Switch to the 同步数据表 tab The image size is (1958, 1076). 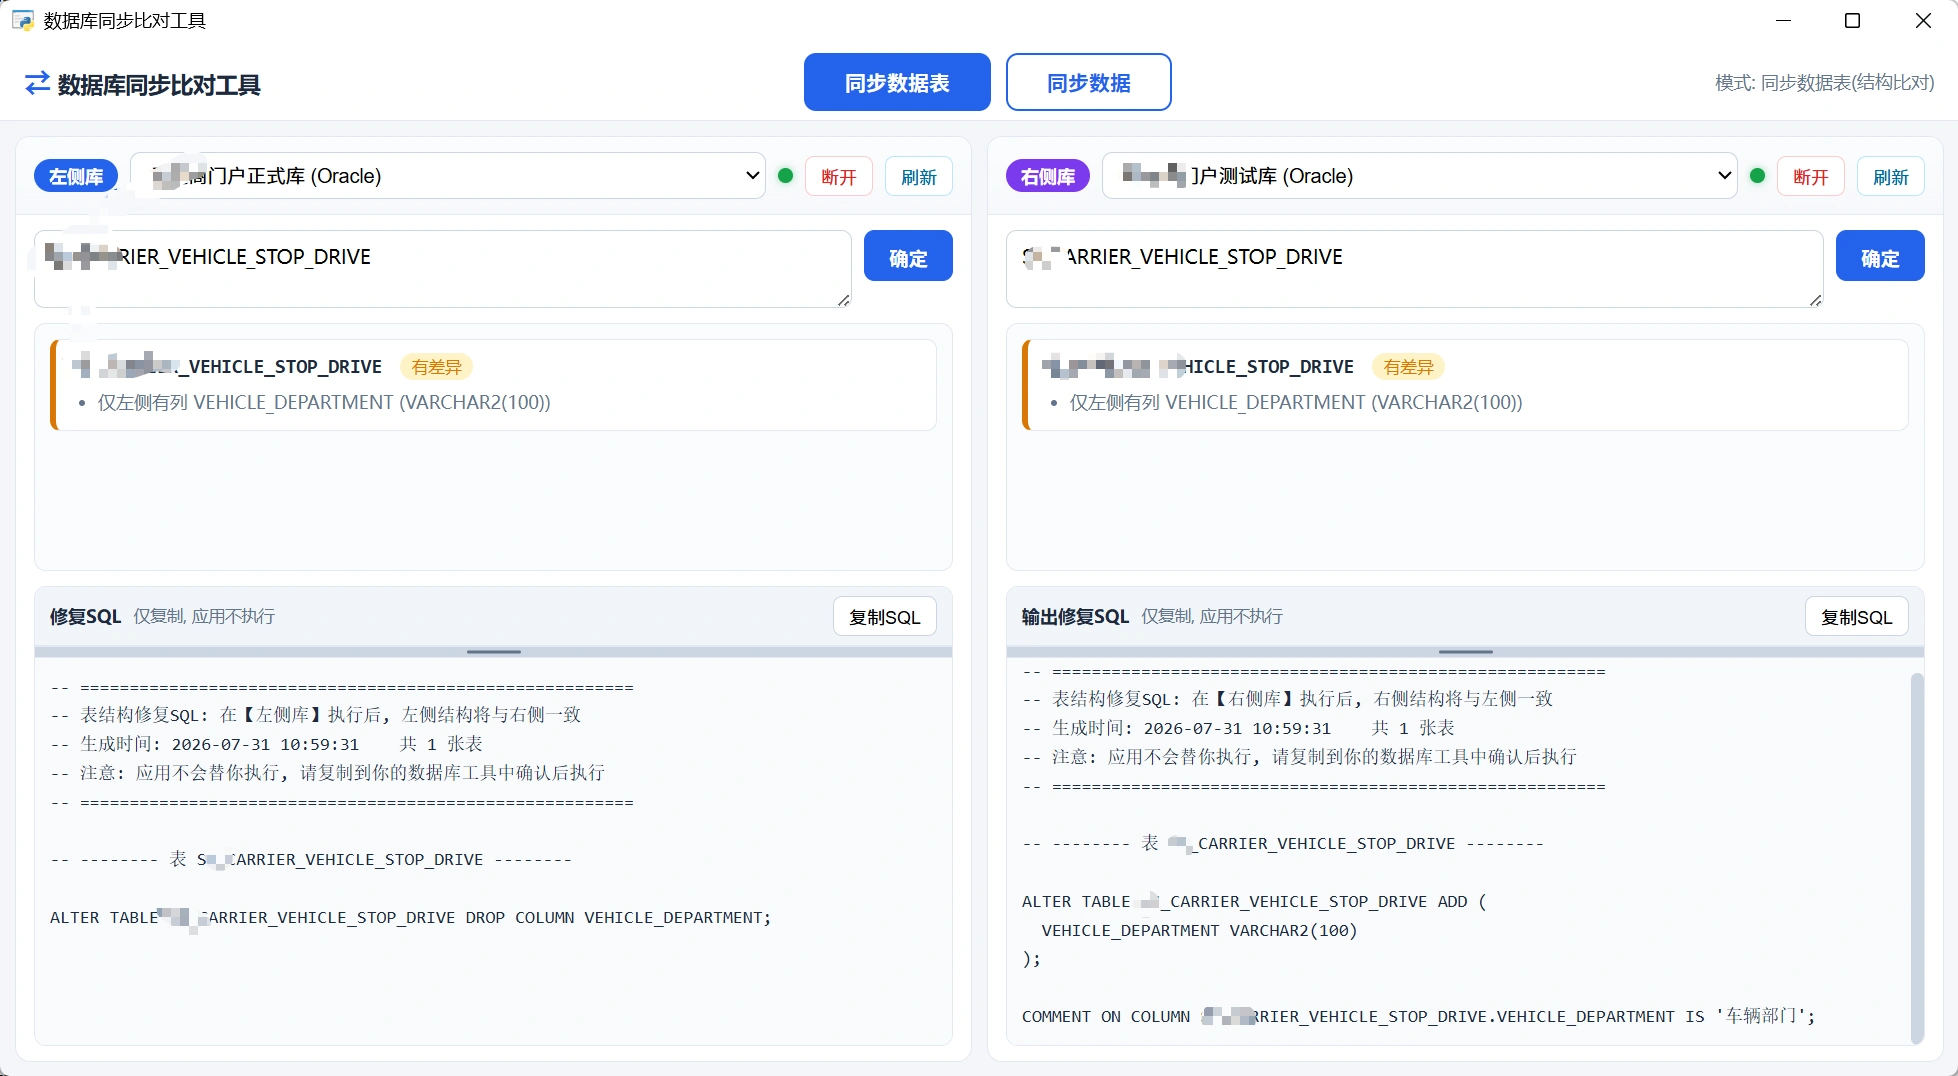point(897,82)
